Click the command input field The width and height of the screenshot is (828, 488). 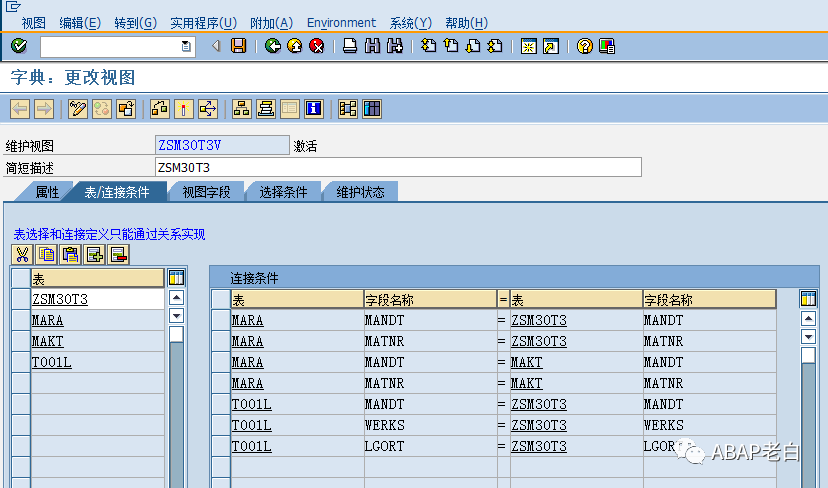(x=111, y=46)
